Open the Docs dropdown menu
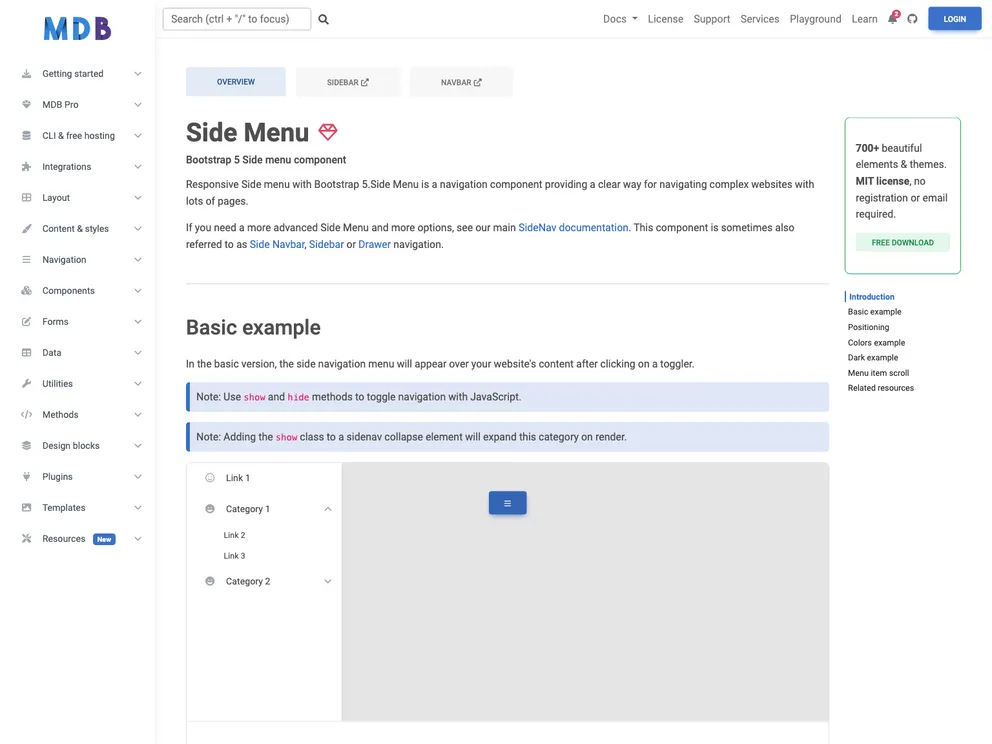The image size is (992, 744). click(619, 18)
